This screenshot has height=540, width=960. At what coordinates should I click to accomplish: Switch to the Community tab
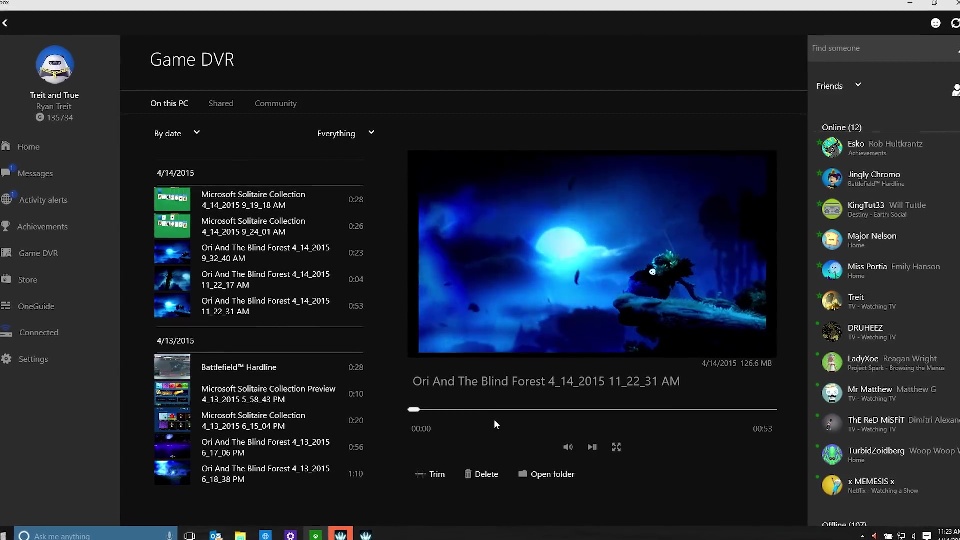click(x=276, y=103)
